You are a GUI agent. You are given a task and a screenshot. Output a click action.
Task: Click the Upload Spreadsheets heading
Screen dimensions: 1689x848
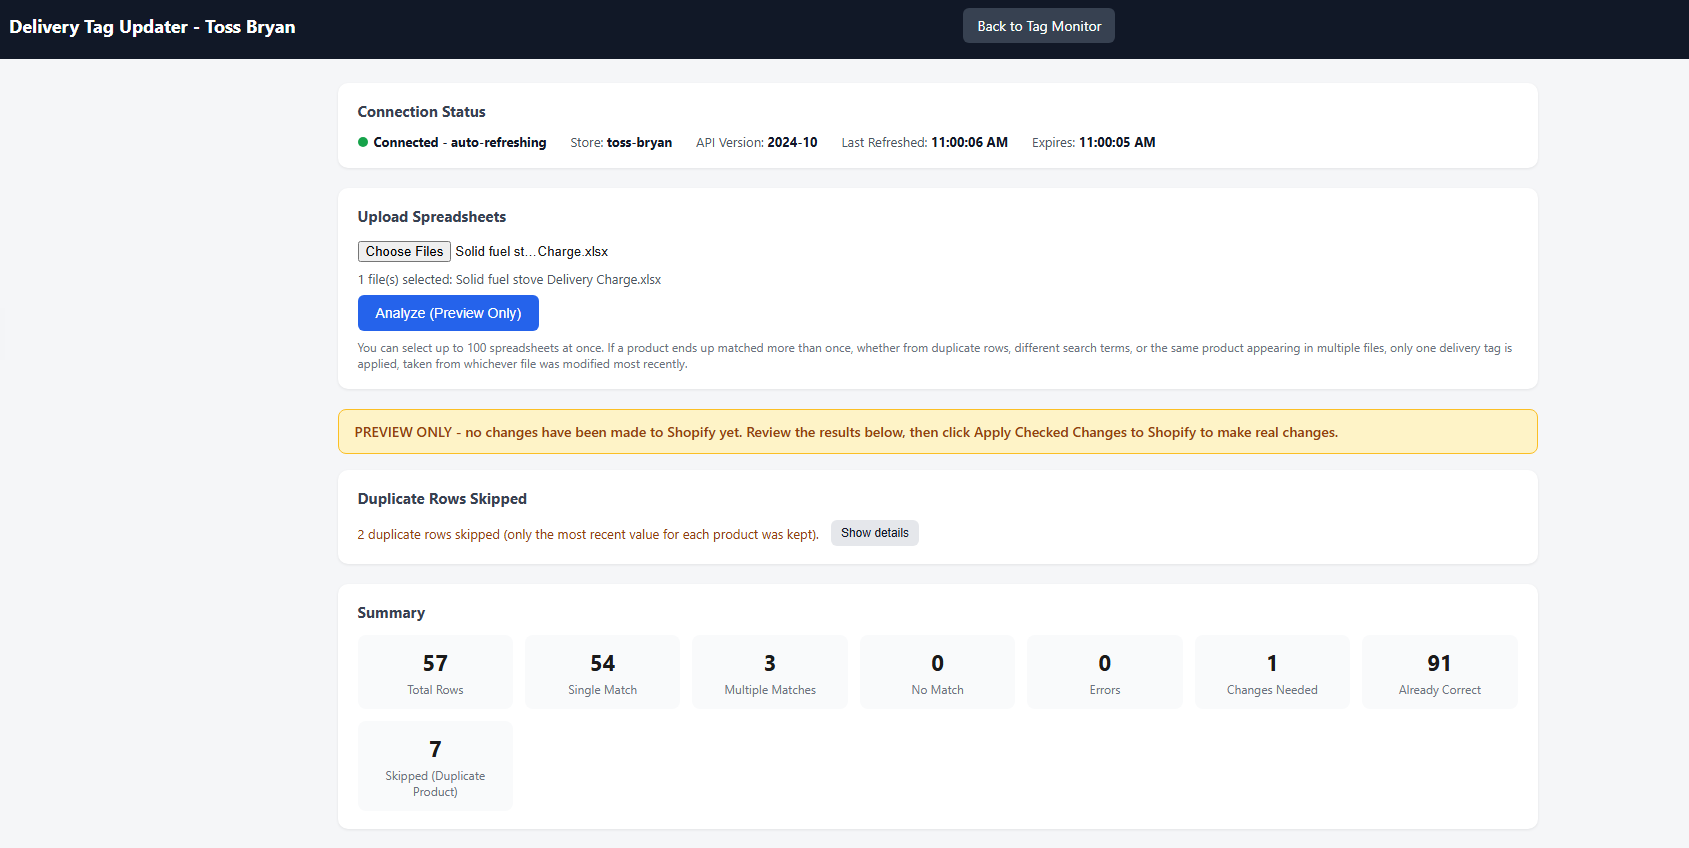(x=432, y=217)
